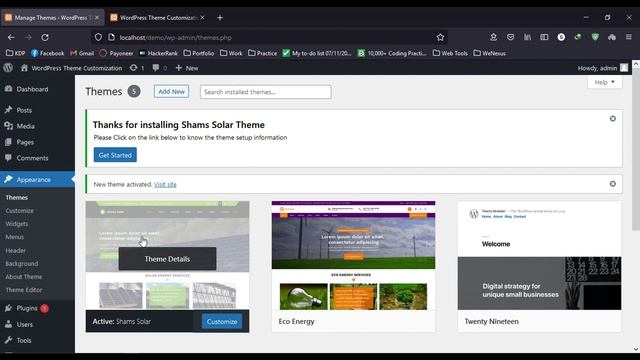Open Theme Editor under Appearance
Screen dimensions: 640x360
(24, 290)
